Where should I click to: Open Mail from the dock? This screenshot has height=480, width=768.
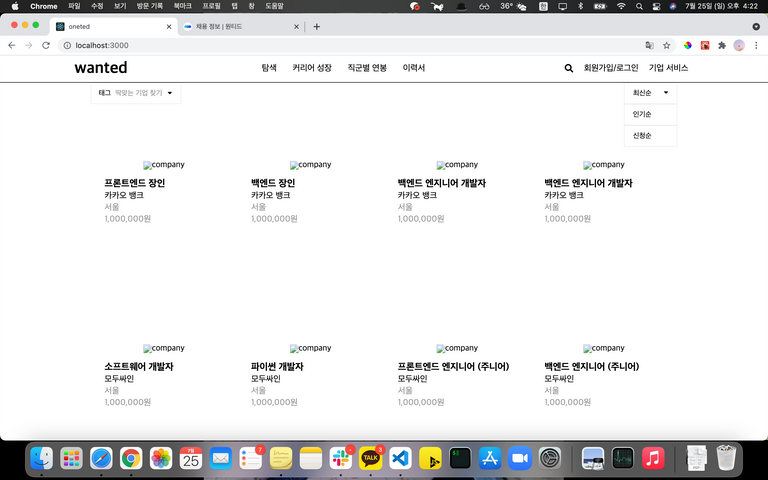pos(221,459)
